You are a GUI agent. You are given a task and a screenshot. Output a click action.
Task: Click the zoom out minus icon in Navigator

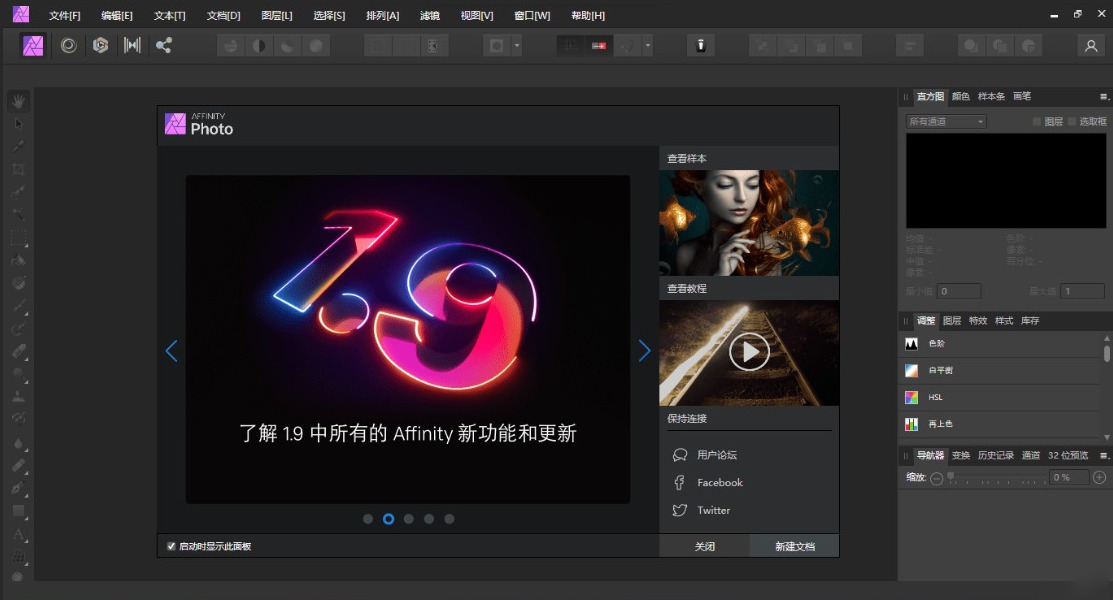coord(936,479)
